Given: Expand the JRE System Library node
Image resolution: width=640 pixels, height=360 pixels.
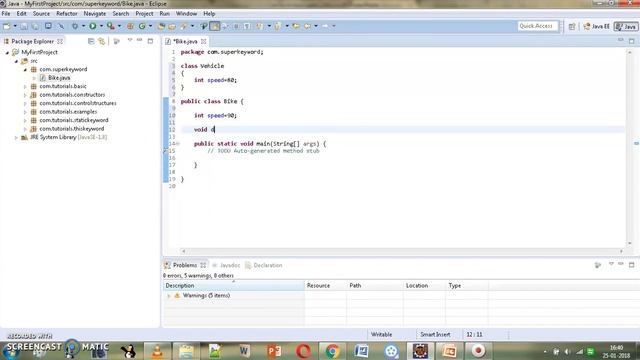Looking at the screenshot, I should [16, 138].
